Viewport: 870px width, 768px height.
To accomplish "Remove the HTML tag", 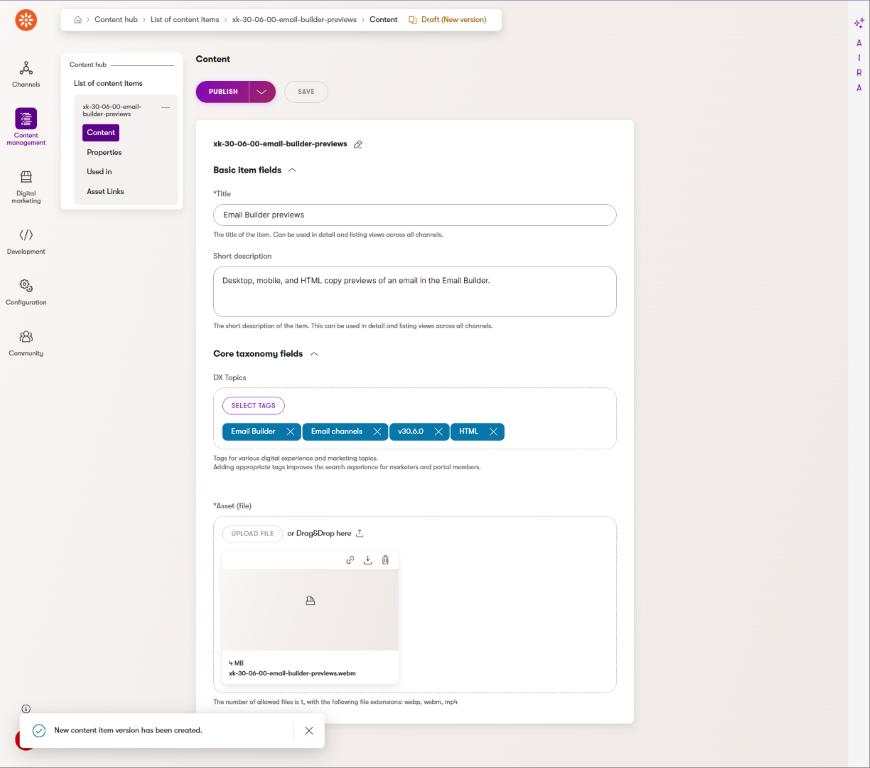I will (x=493, y=432).
